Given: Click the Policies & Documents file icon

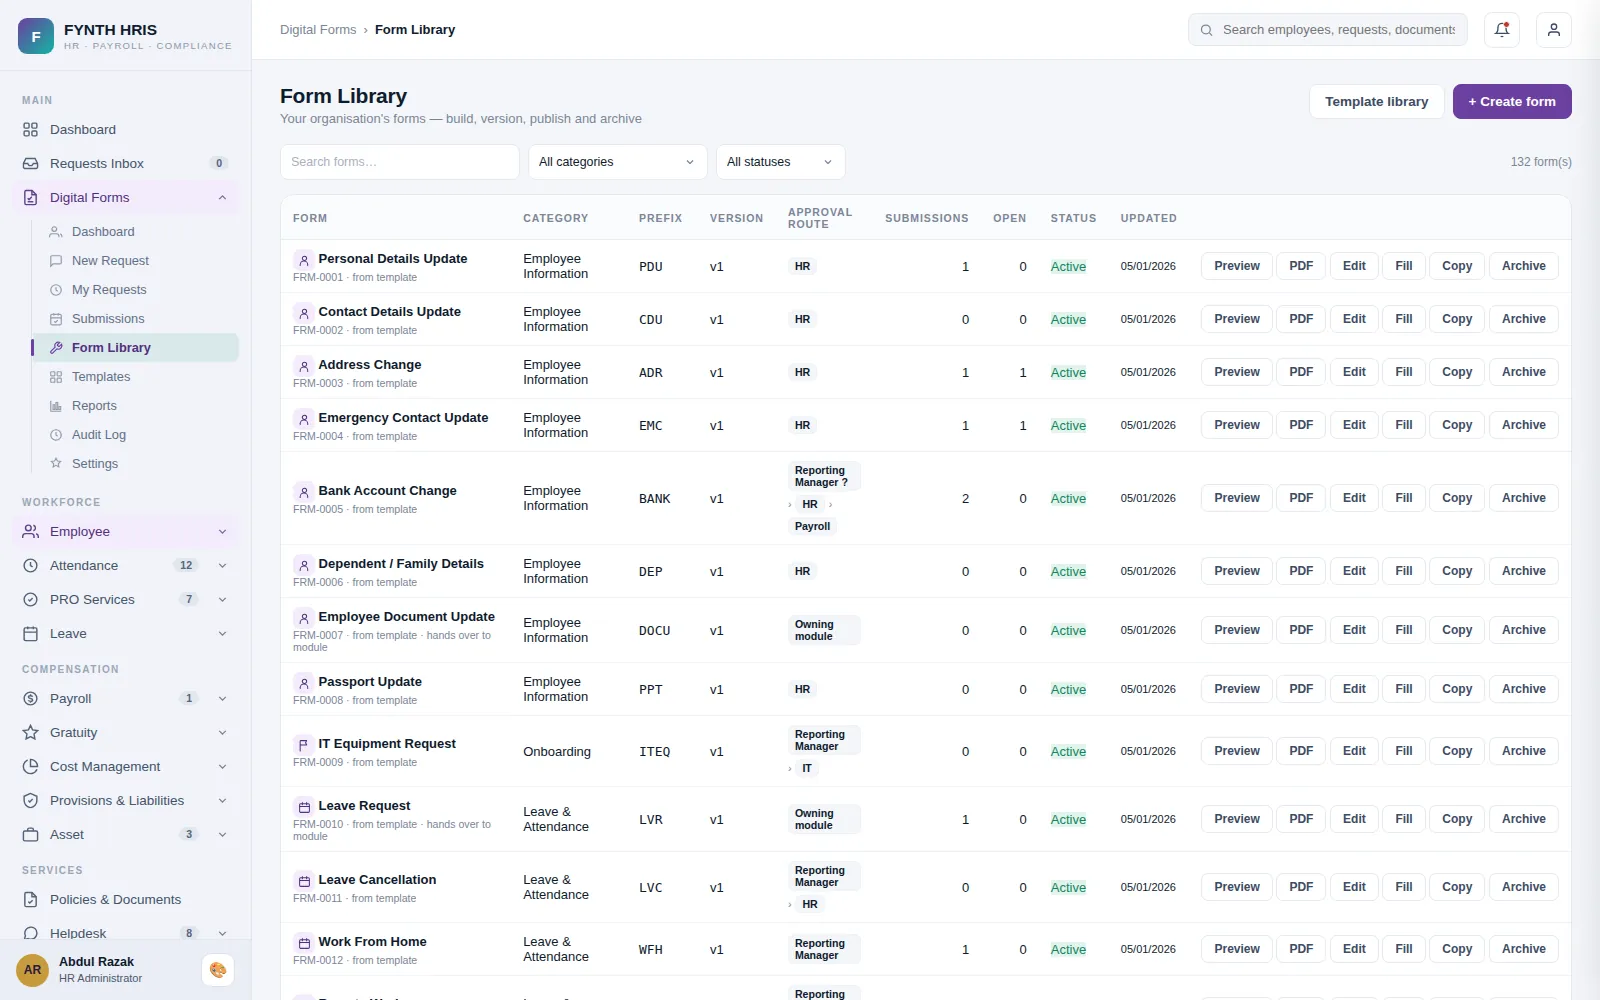Looking at the screenshot, I should coord(30,900).
